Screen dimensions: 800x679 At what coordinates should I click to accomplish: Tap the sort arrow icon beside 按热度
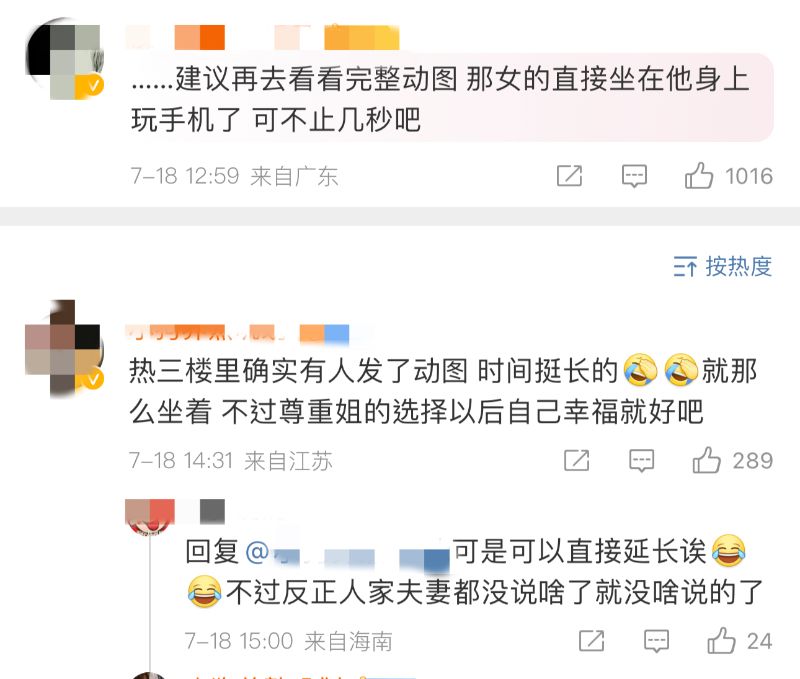coord(685,266)
